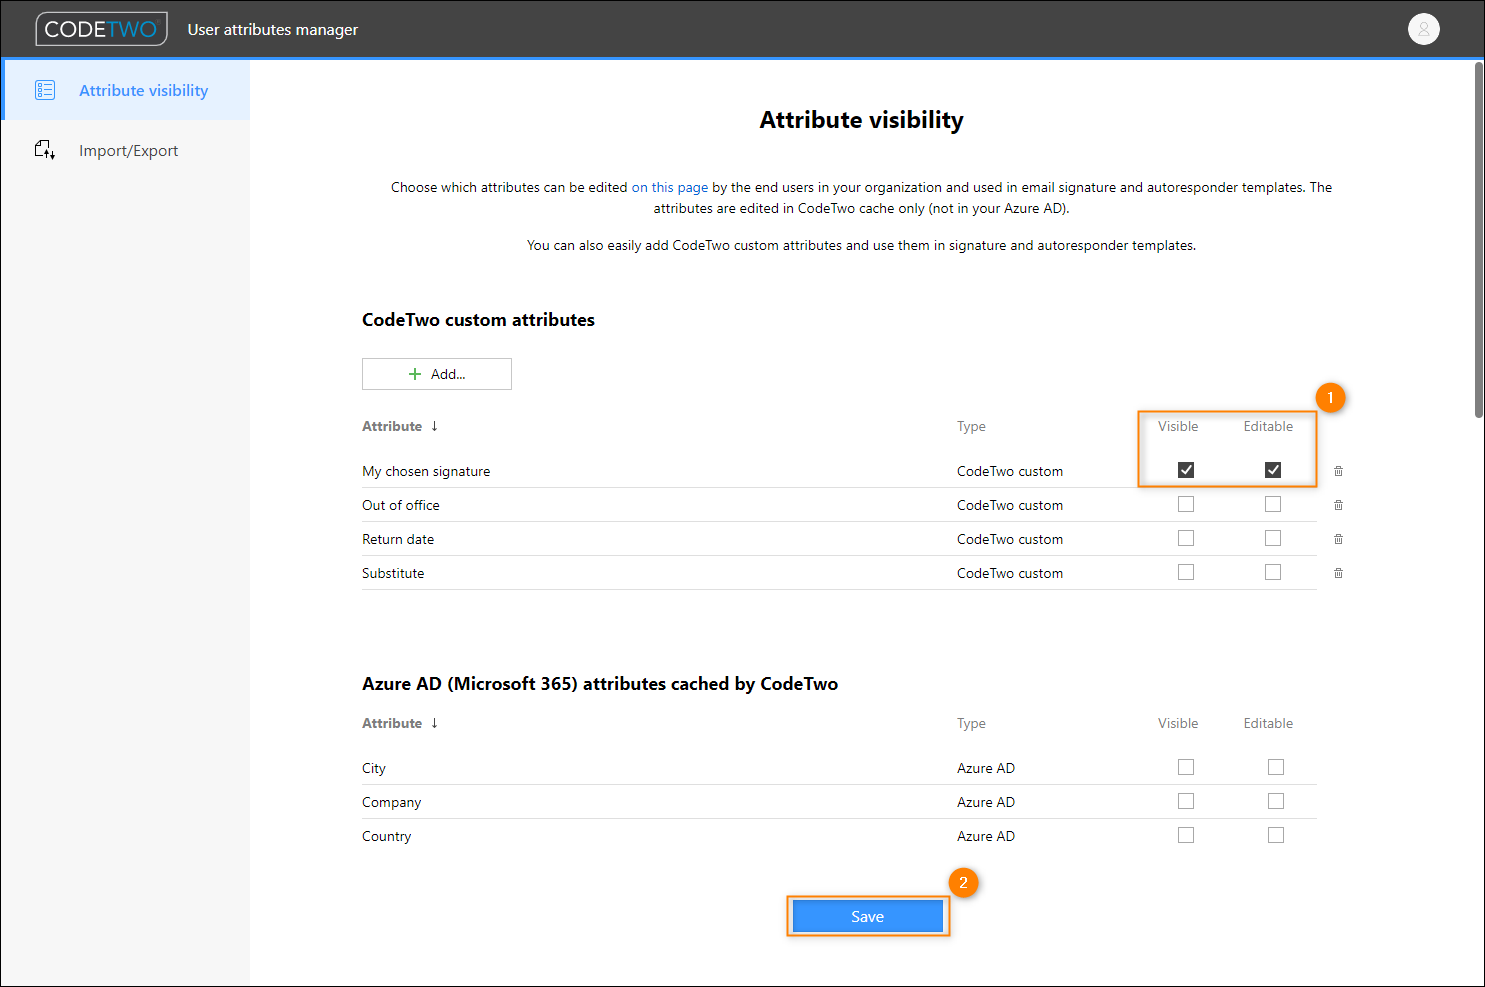Tick Editable for Country attribute
The height and width of the screenshot is (987, 1485).
[x=1276, y=835]
